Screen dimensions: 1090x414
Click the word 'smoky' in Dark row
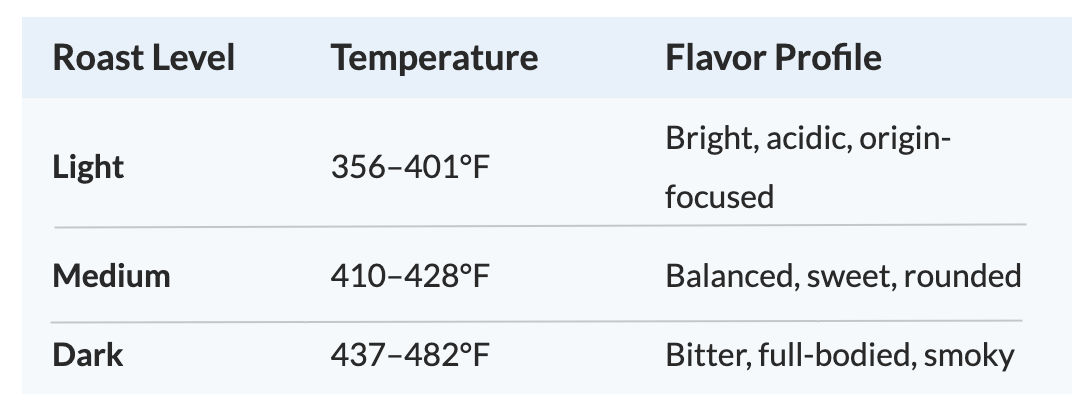[x=969, y=356]
